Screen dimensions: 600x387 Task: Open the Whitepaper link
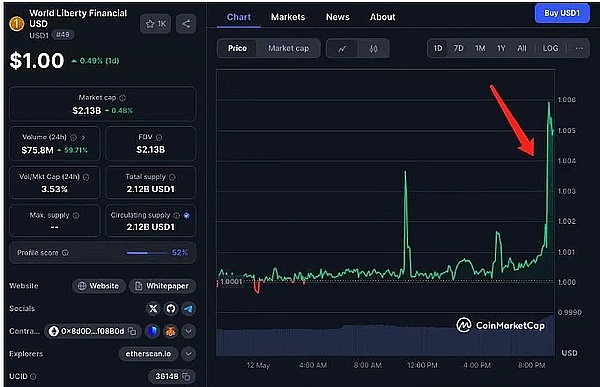(162, 286)
